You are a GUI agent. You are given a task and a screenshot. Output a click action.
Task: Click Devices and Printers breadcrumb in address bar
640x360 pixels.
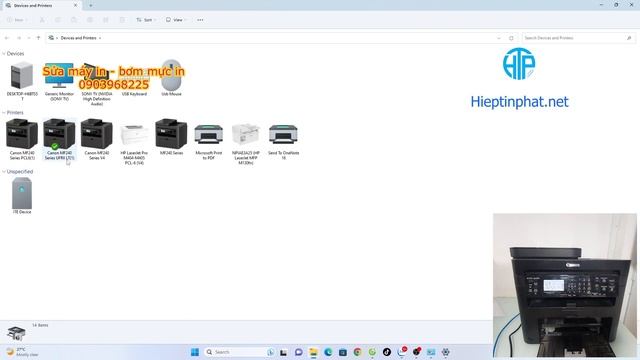tap(78, 38)
